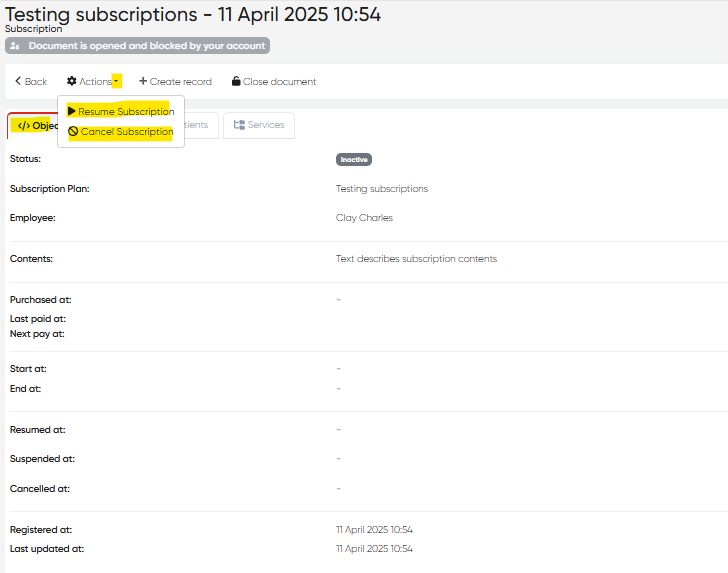Switch to the Services tab
This screenshot has height=573, width=728.
[x=259, y=125]
